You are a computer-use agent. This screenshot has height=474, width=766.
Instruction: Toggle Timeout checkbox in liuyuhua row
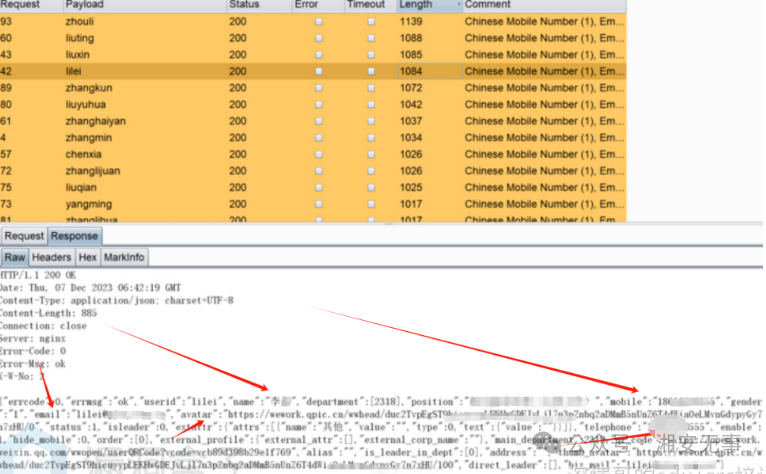(x=371, y=105)
